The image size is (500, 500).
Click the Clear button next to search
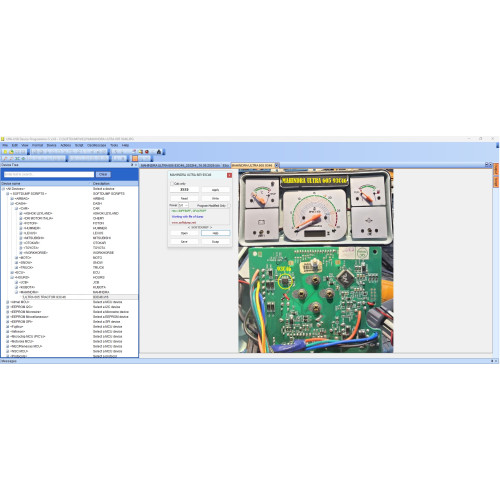(103, 174)
